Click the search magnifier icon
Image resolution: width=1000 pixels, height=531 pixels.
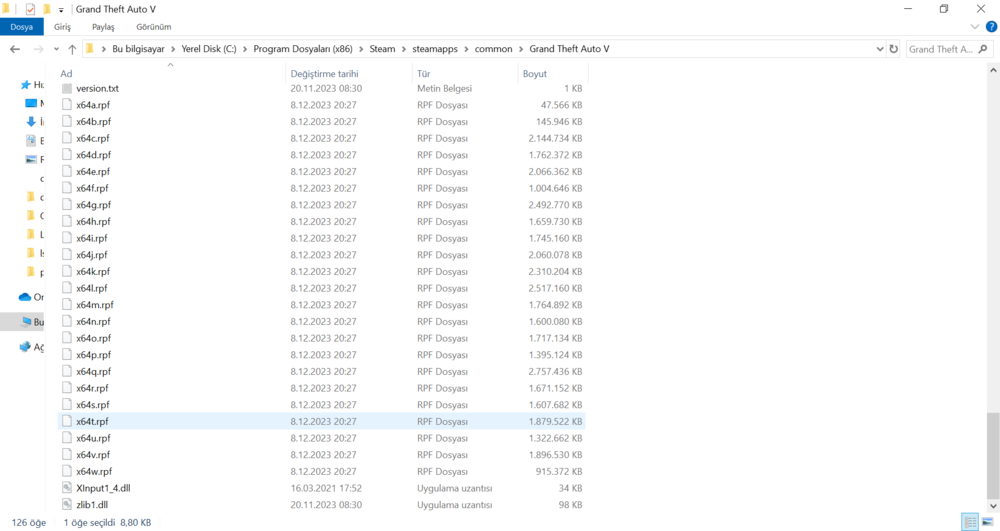click(983, 49)
